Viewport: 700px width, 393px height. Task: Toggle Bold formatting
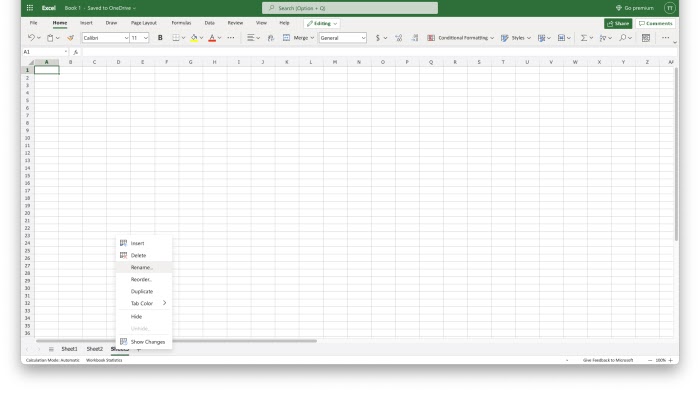point(160,38)
